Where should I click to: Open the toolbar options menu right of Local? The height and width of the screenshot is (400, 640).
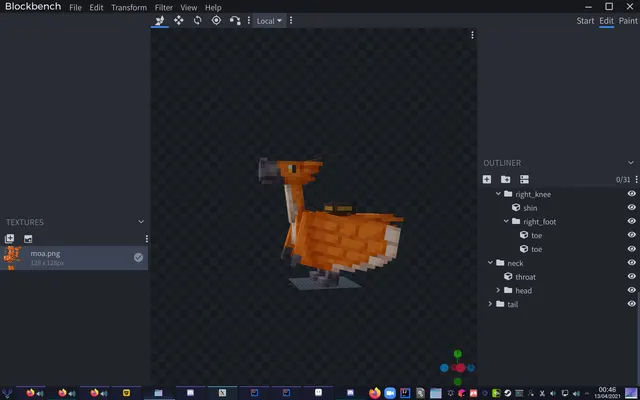(x=291, y=20)
